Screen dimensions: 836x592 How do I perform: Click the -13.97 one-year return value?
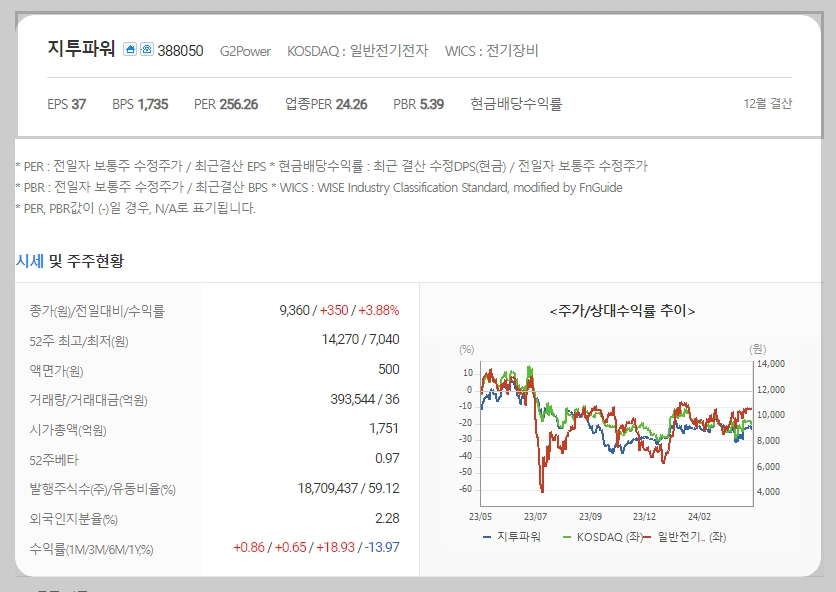[x=382, y=547]
